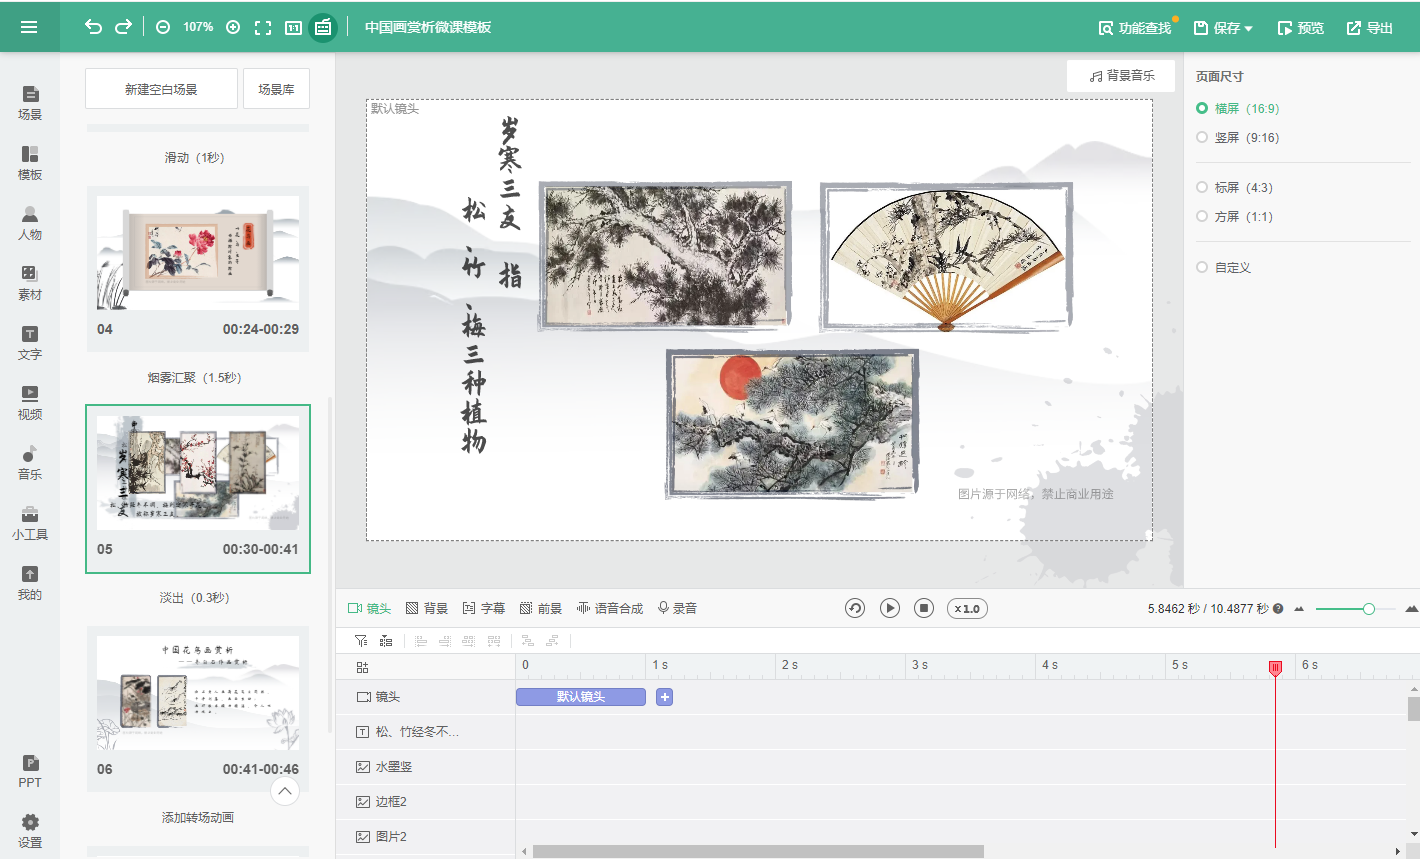Open the 视频 video panel
The height and width of the screenshot is (859, 1420).
click(x=30, y=402)
